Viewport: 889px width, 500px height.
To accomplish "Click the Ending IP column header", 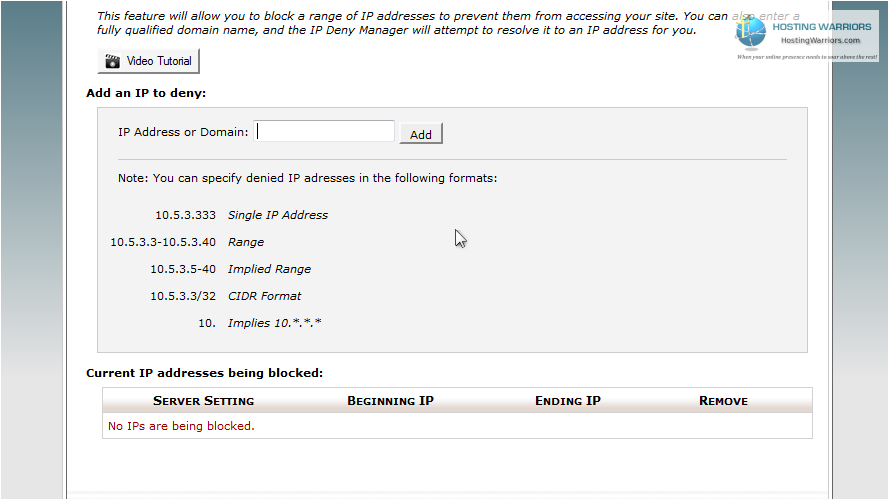I will (x=568, y=401).
